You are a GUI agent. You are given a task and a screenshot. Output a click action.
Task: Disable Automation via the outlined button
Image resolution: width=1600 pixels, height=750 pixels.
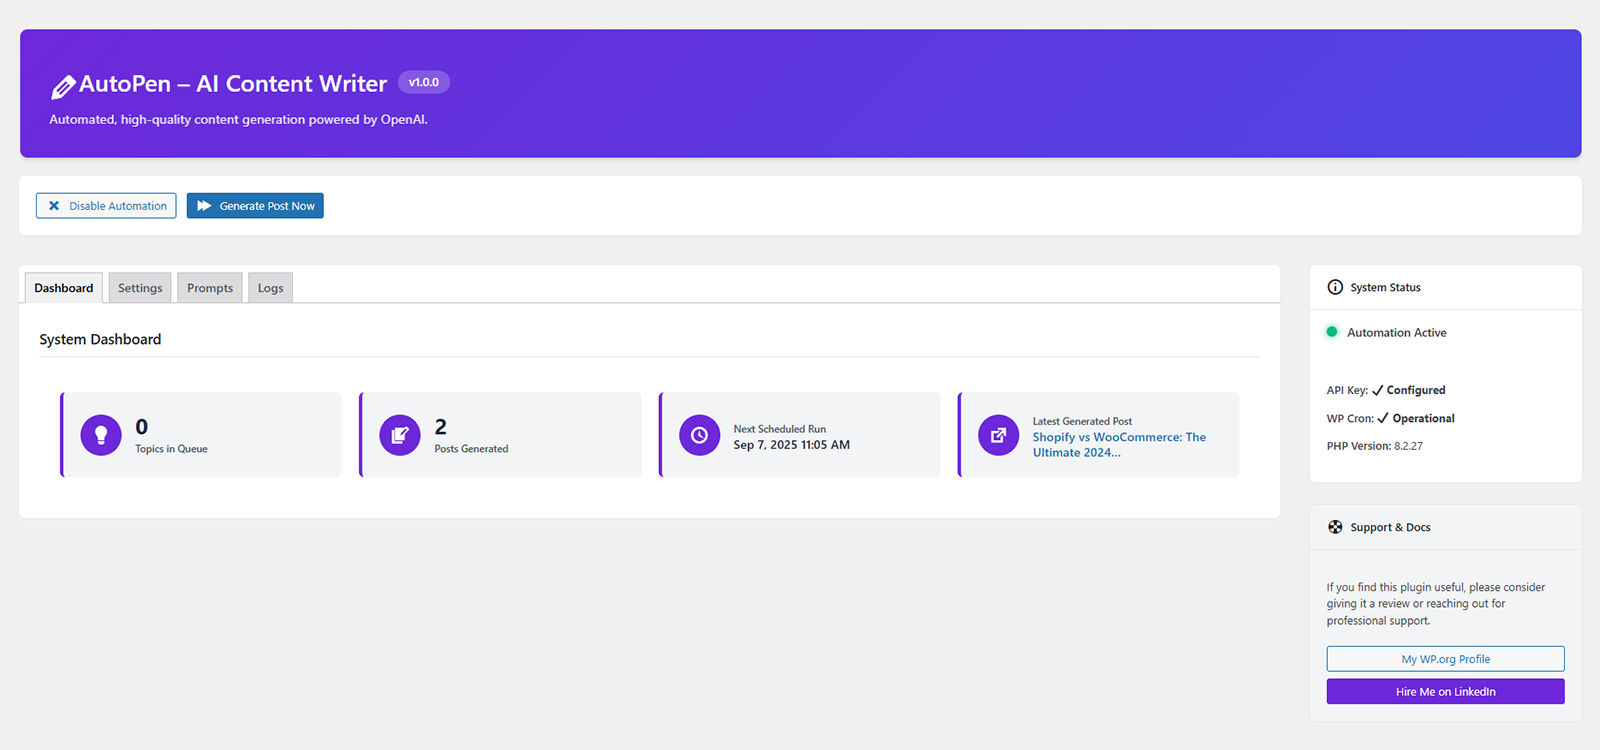[x=106, y=206]
